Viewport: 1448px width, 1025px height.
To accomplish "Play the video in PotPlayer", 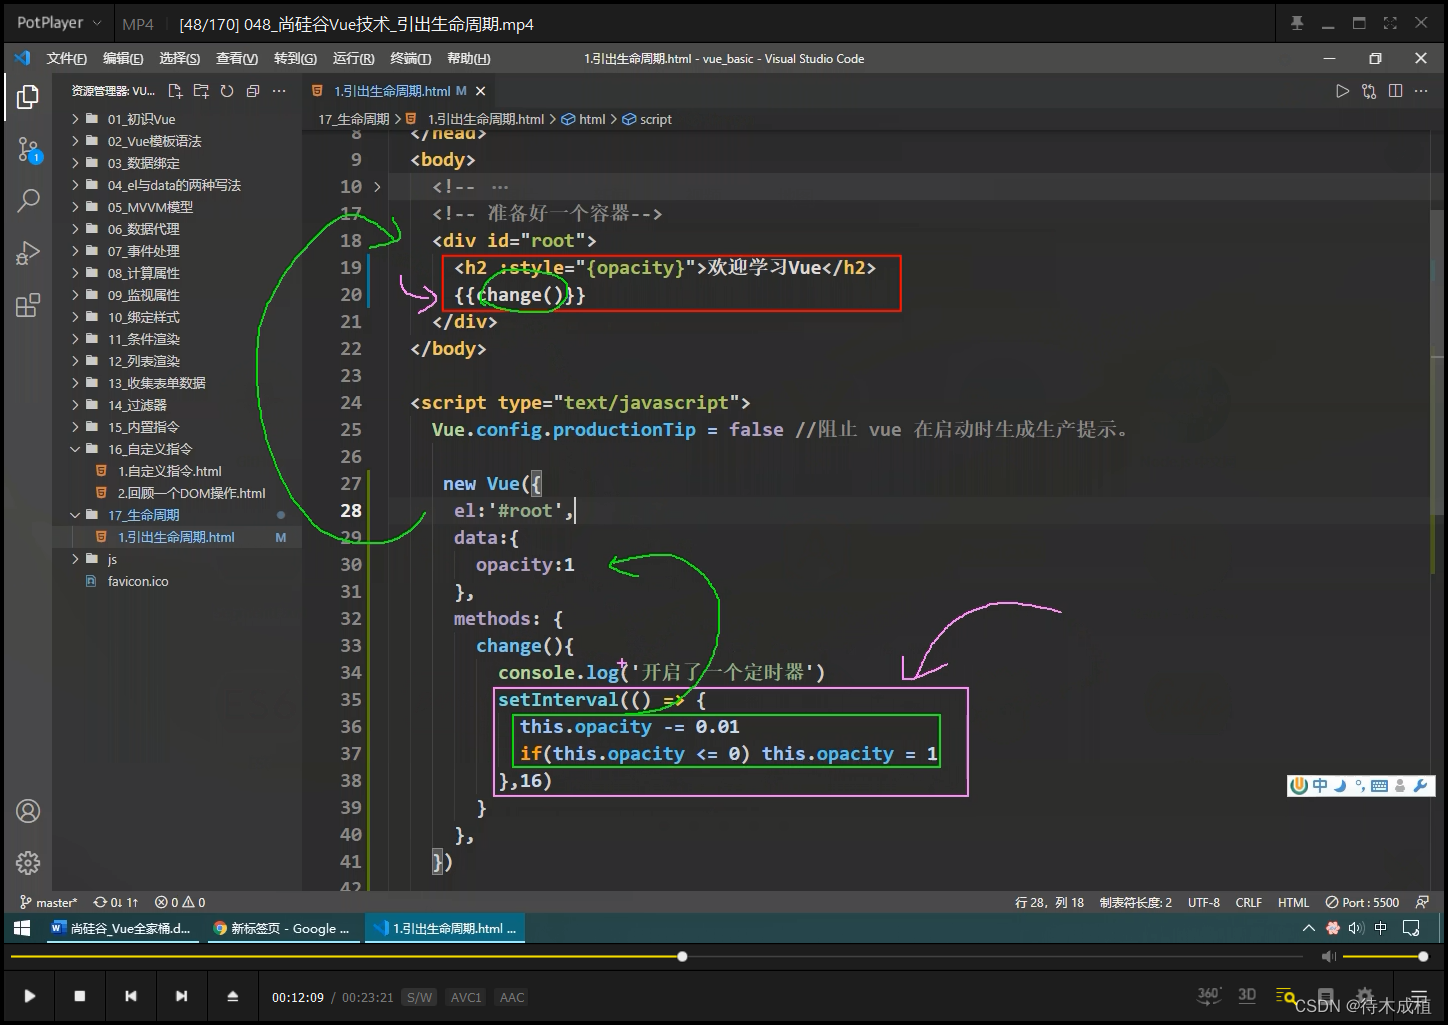I will tap(29, 996).
